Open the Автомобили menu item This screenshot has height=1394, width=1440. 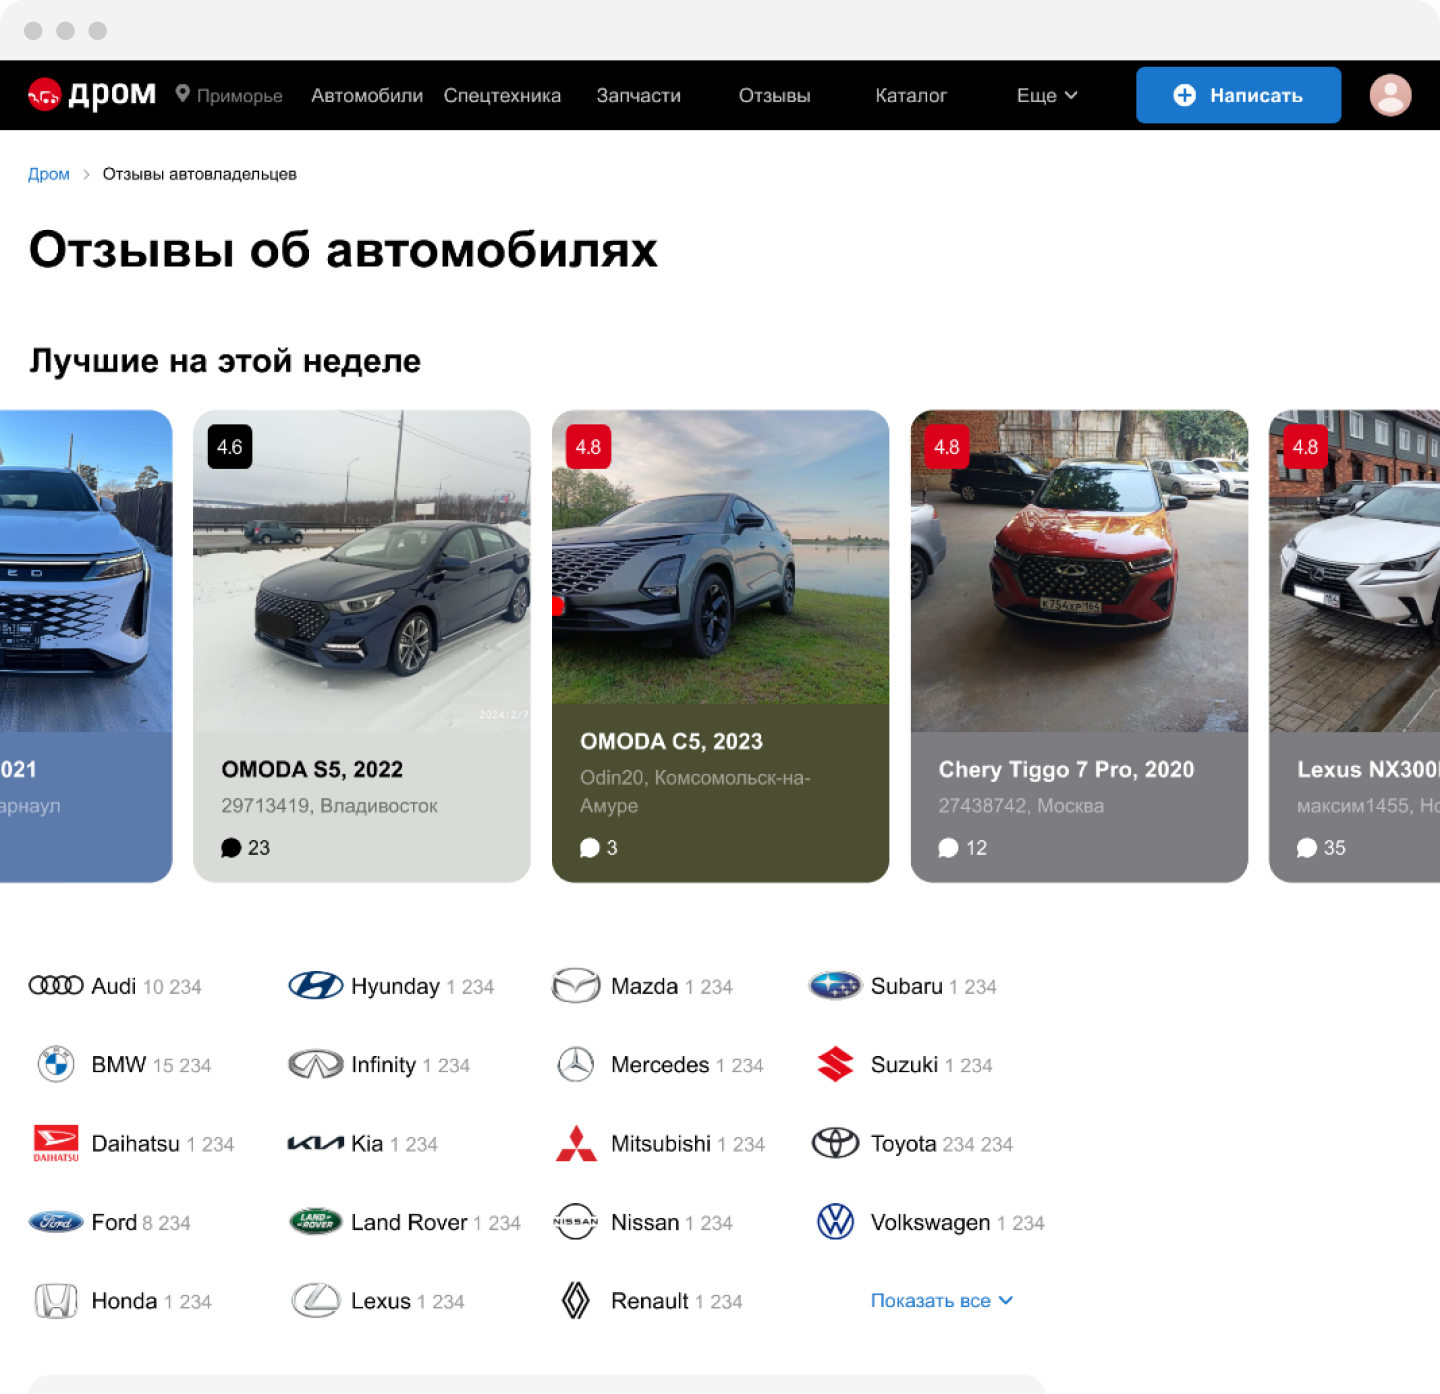point(366,95)
